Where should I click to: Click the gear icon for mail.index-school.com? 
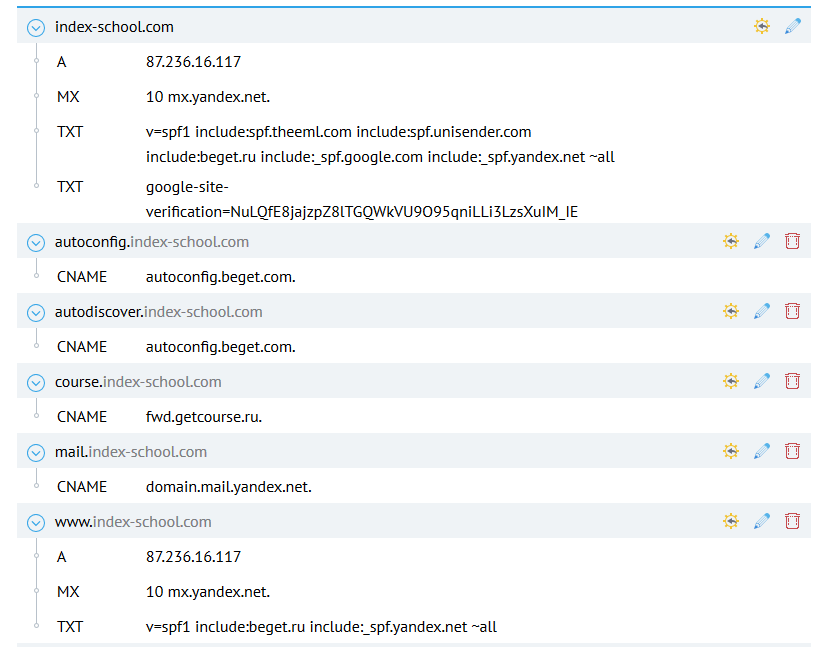(x=732, y=451)
